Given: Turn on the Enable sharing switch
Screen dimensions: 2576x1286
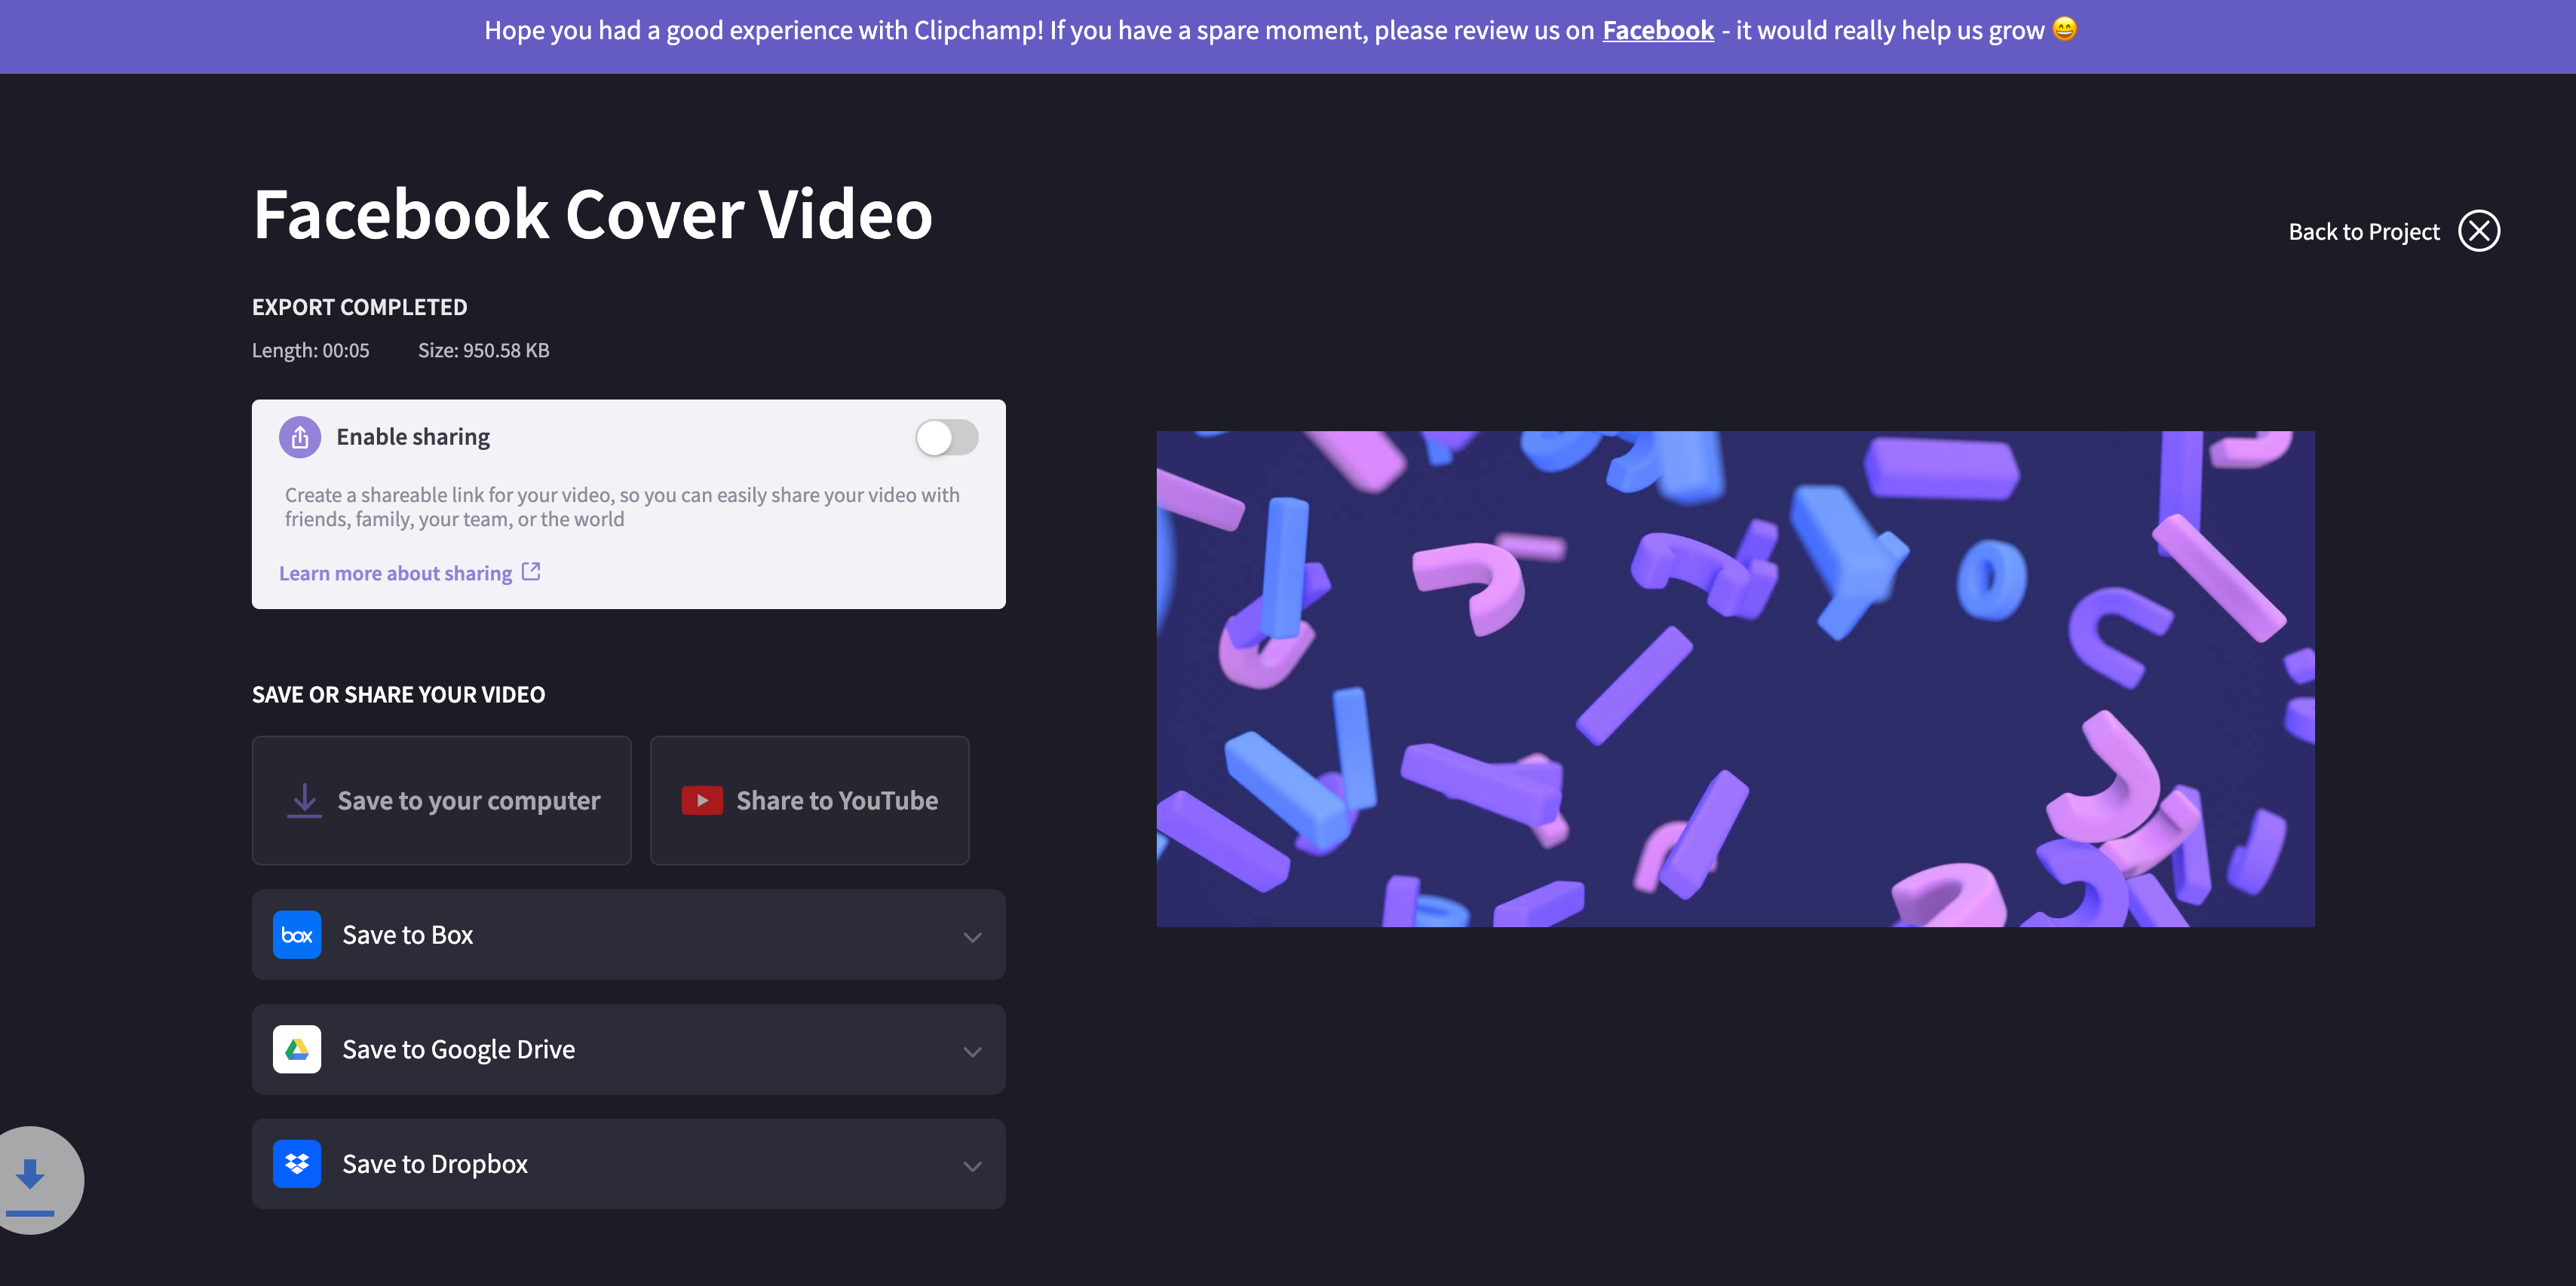Looking at the screenshot, I should tap(946, 437).
